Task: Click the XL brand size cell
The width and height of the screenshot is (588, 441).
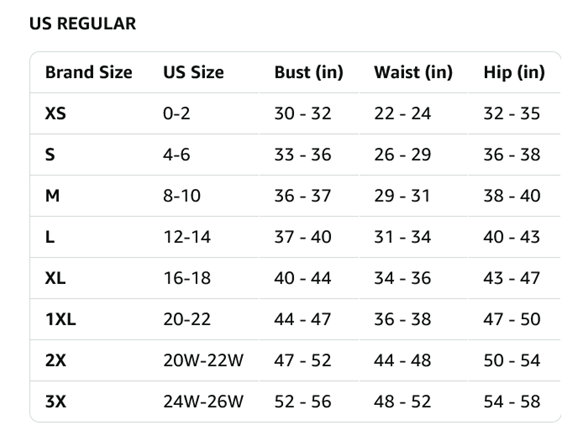Action: pyautogui.click(x=55, y=278)
